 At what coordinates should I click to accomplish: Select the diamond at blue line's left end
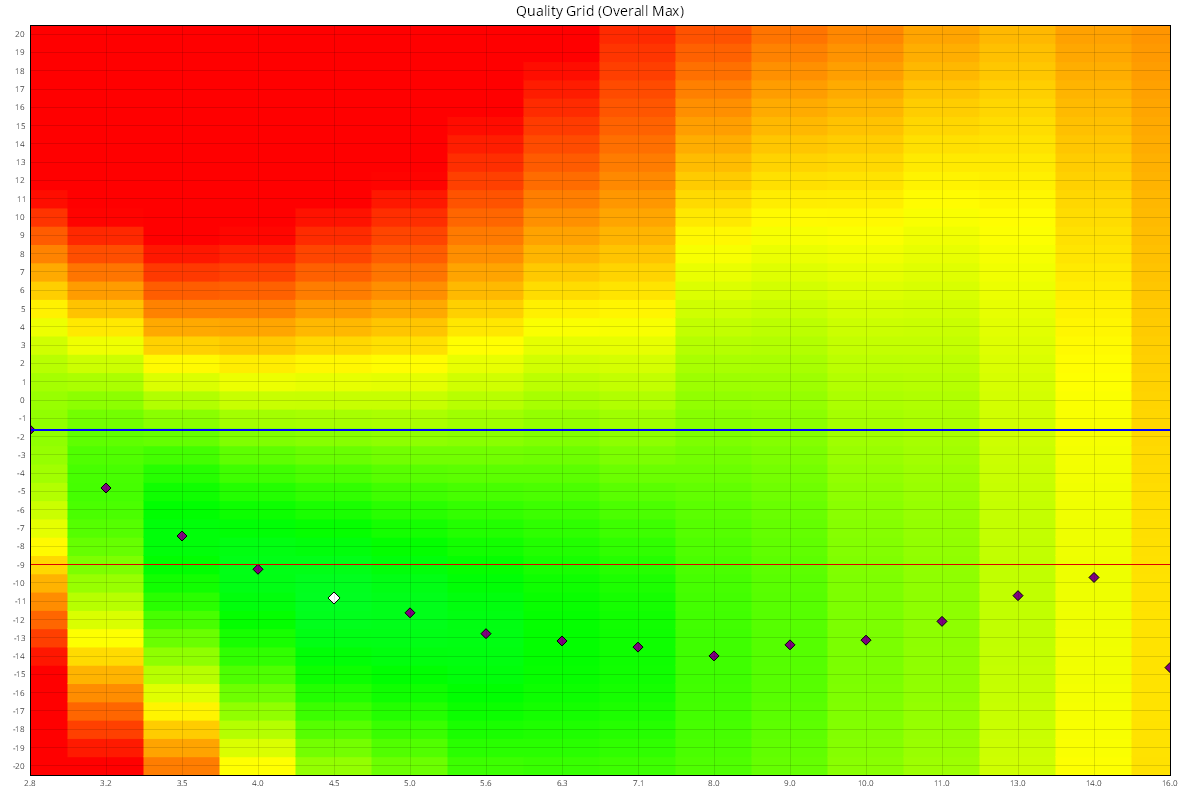tap(31, 429)
